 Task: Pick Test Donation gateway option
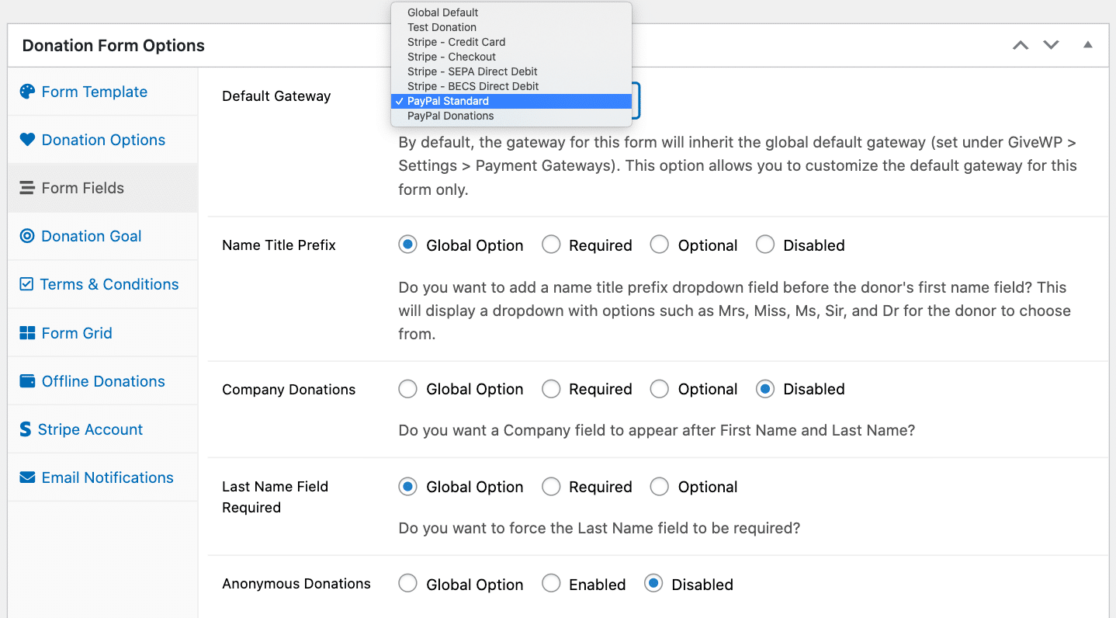click(x=442, y=27)
